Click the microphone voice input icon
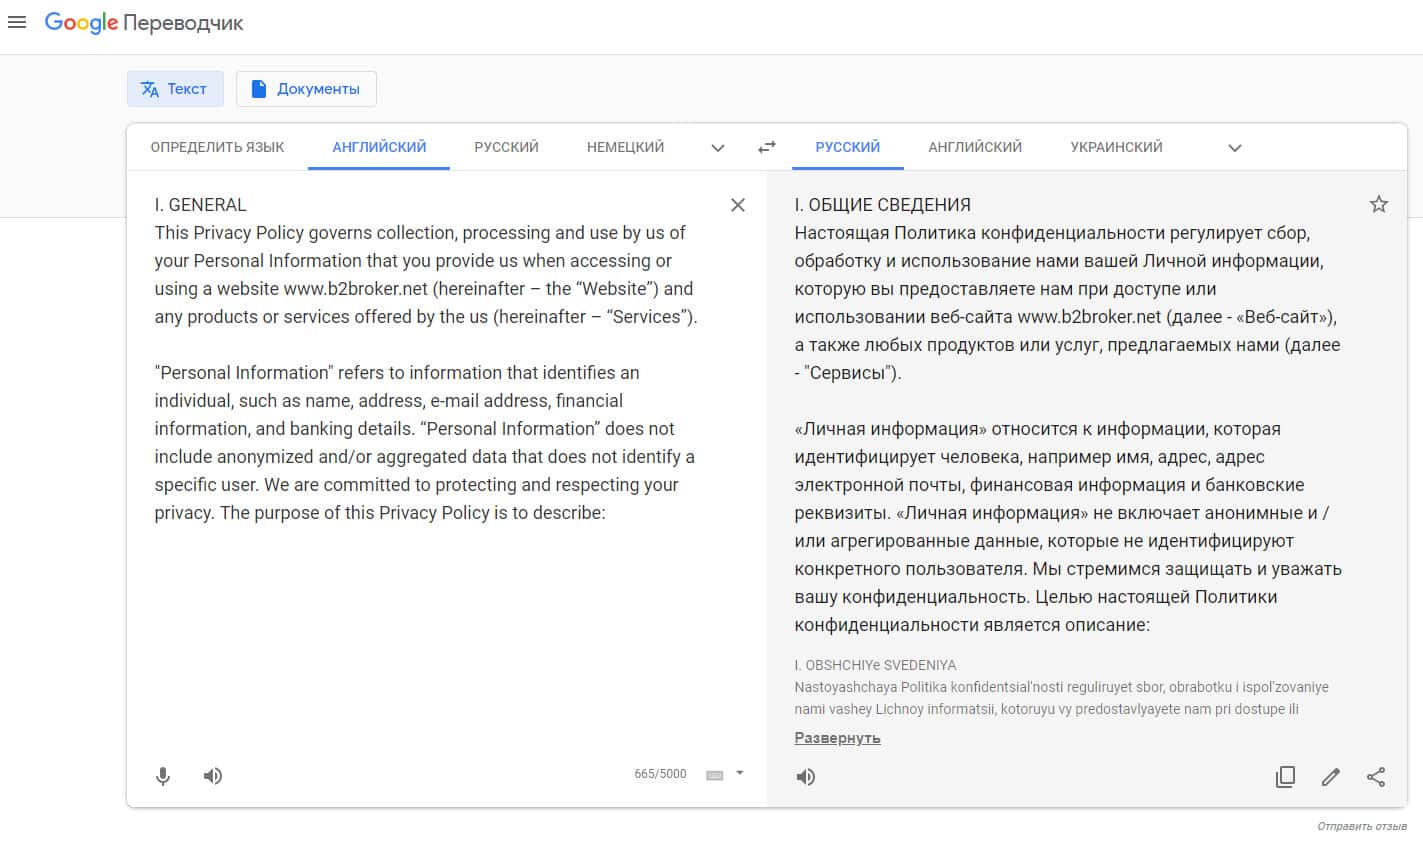 [163, 776]
